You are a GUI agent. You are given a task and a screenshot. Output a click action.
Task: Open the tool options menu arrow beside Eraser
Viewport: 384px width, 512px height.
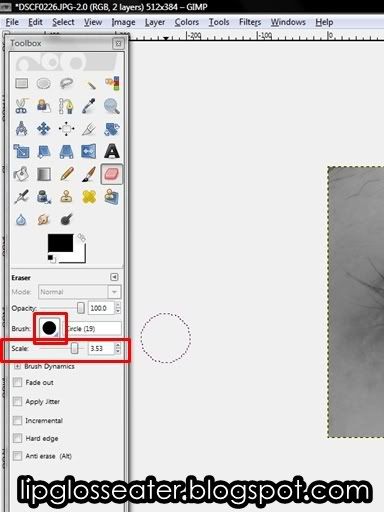[x=114, y=277]
